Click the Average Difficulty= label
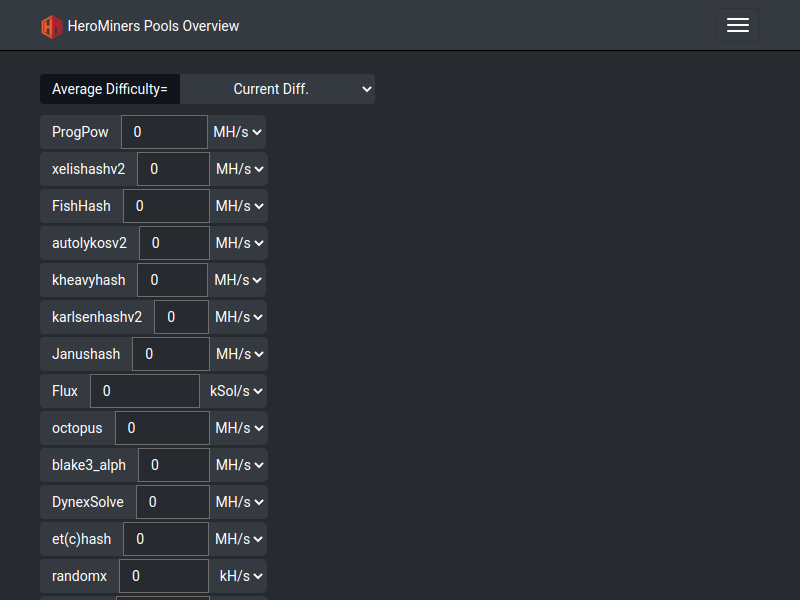Image resolution: width=800 pixels, height=600 pixels. pos(110,89)
